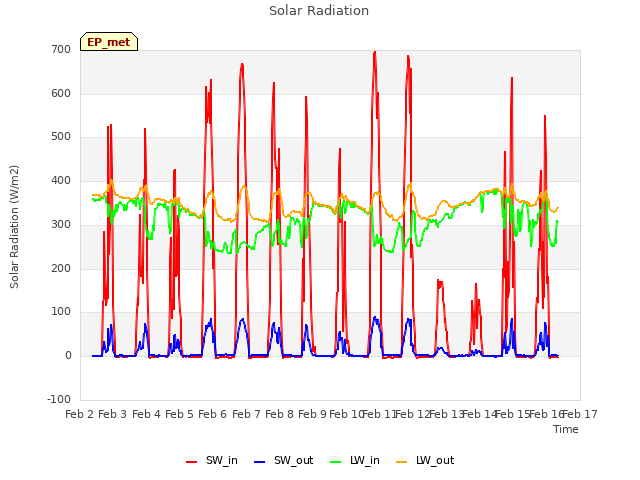Click the 200 y-axis tick label

click(x=61, y=269)
